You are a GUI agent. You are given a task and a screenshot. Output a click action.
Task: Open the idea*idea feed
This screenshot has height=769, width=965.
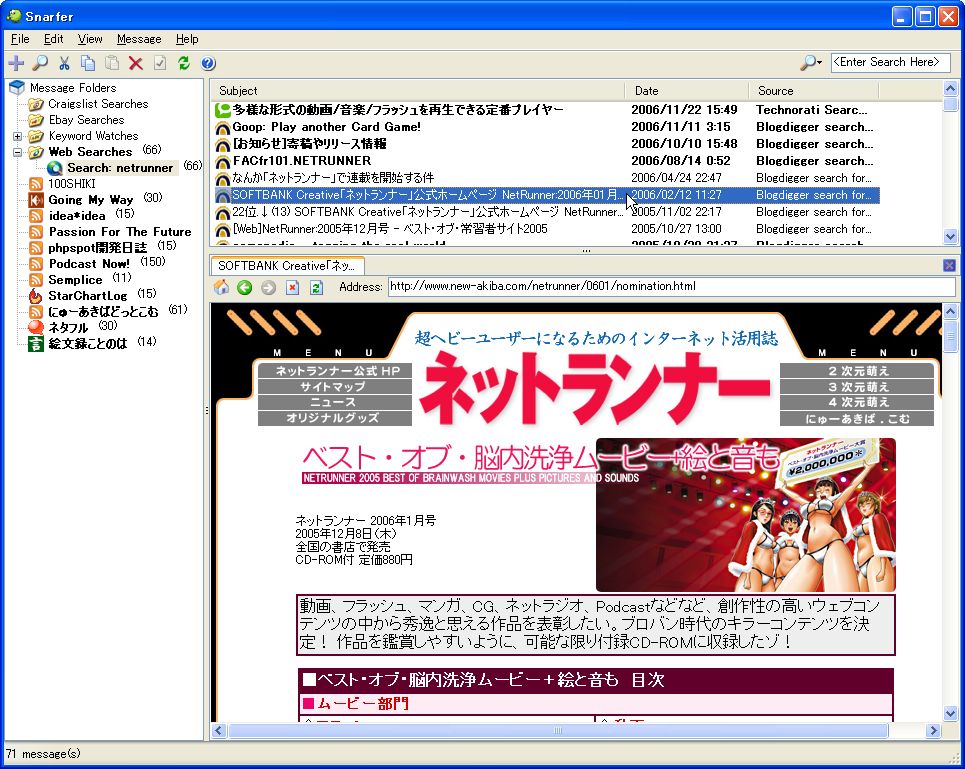click(77, 216)
